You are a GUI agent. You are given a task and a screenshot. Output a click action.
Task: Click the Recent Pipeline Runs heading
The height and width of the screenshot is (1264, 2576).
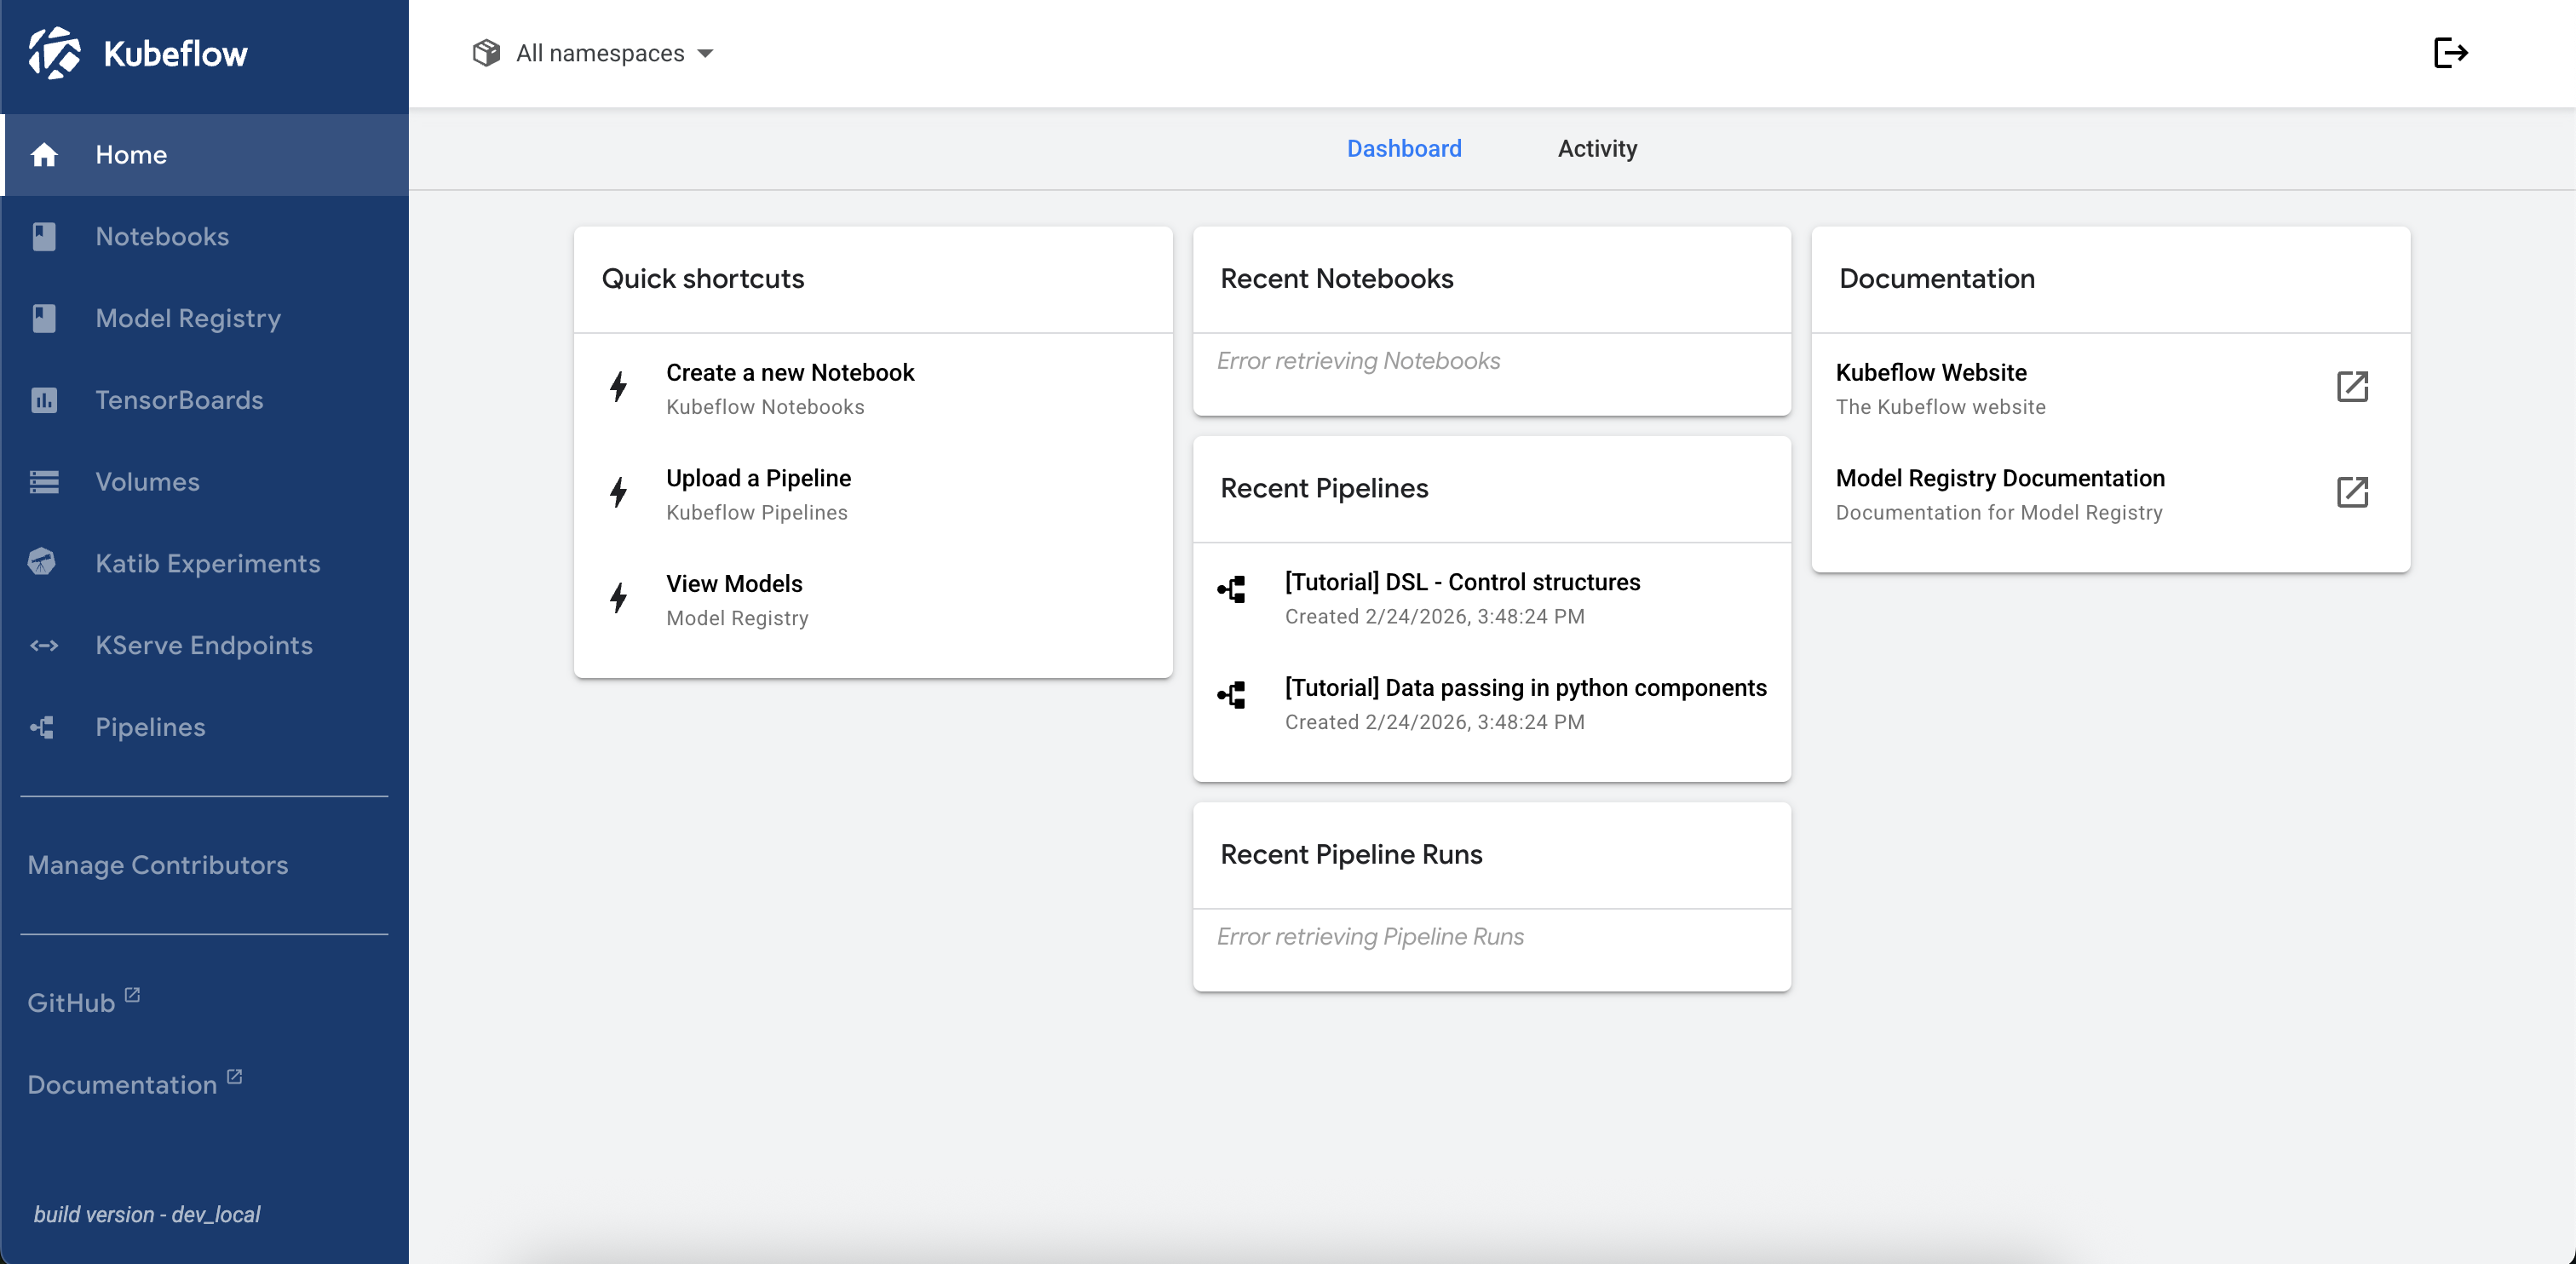click(x=1351, y=855)
